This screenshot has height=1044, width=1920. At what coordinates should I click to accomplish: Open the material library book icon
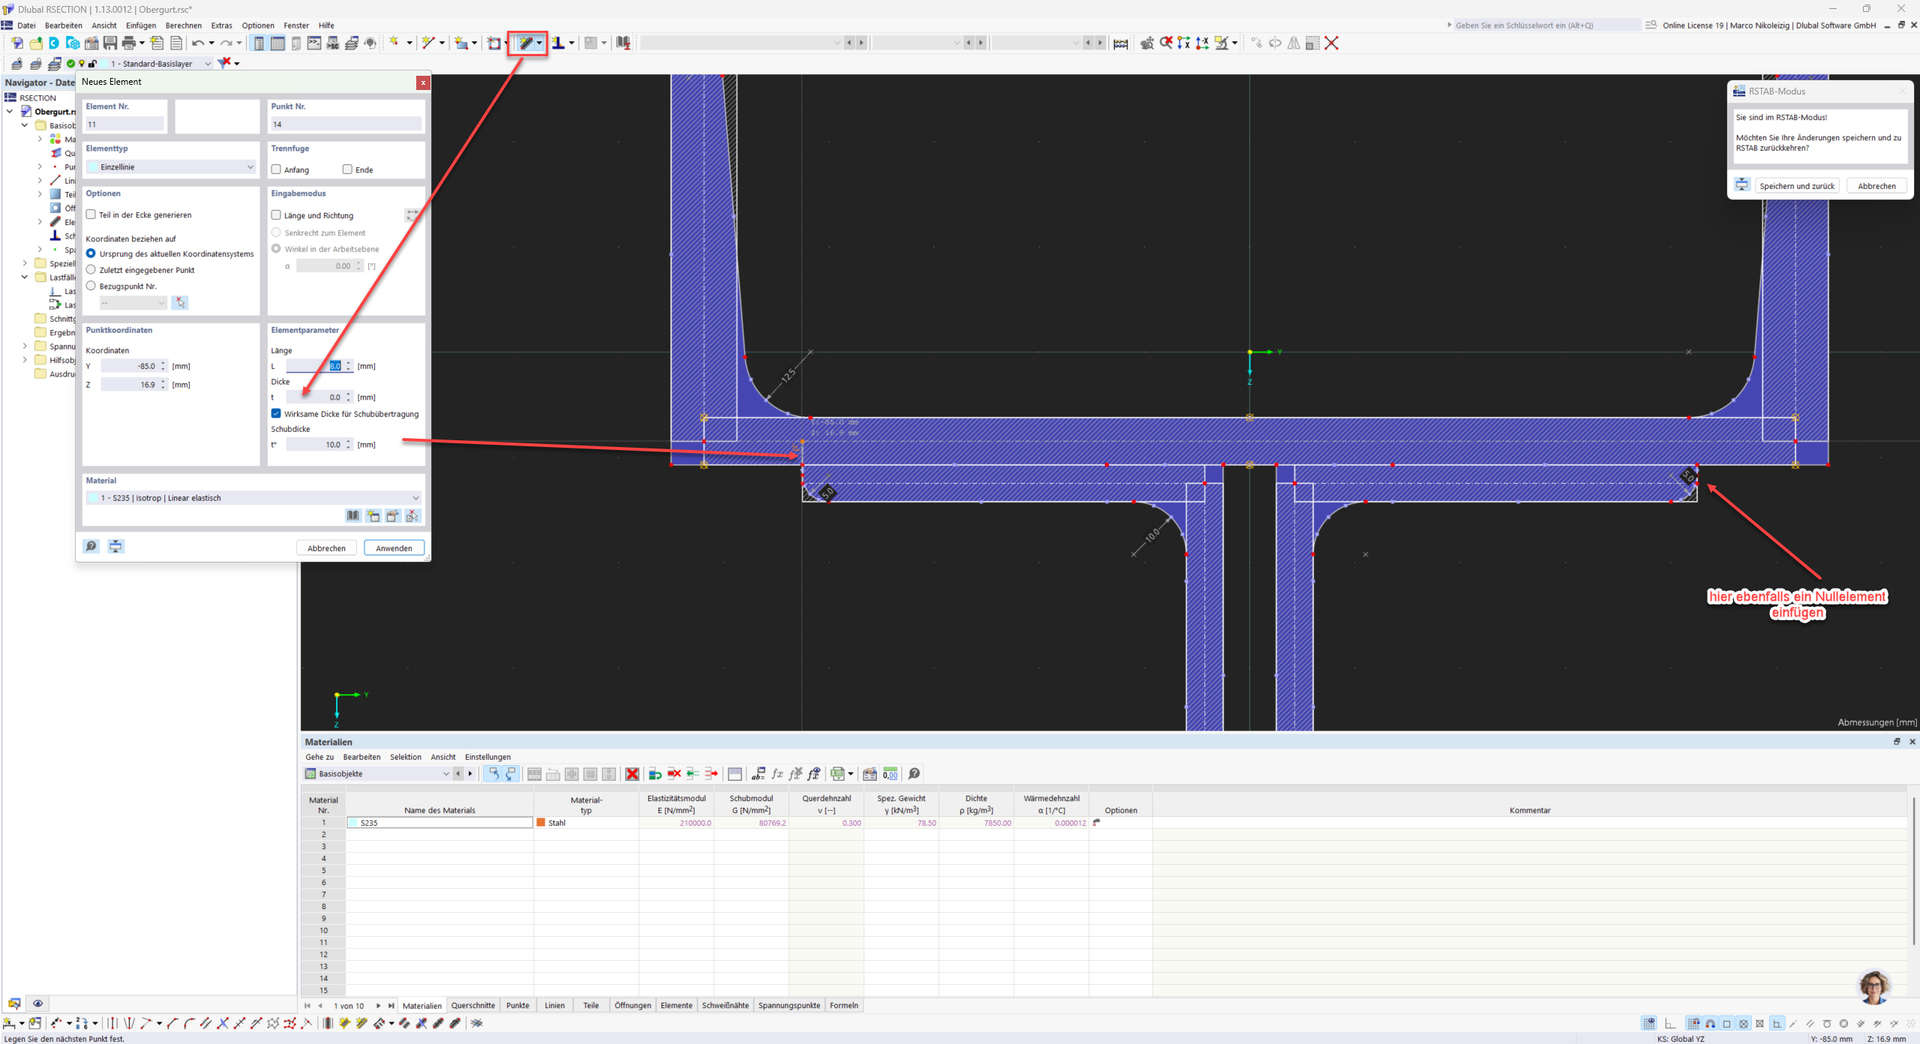click(353, 516)
